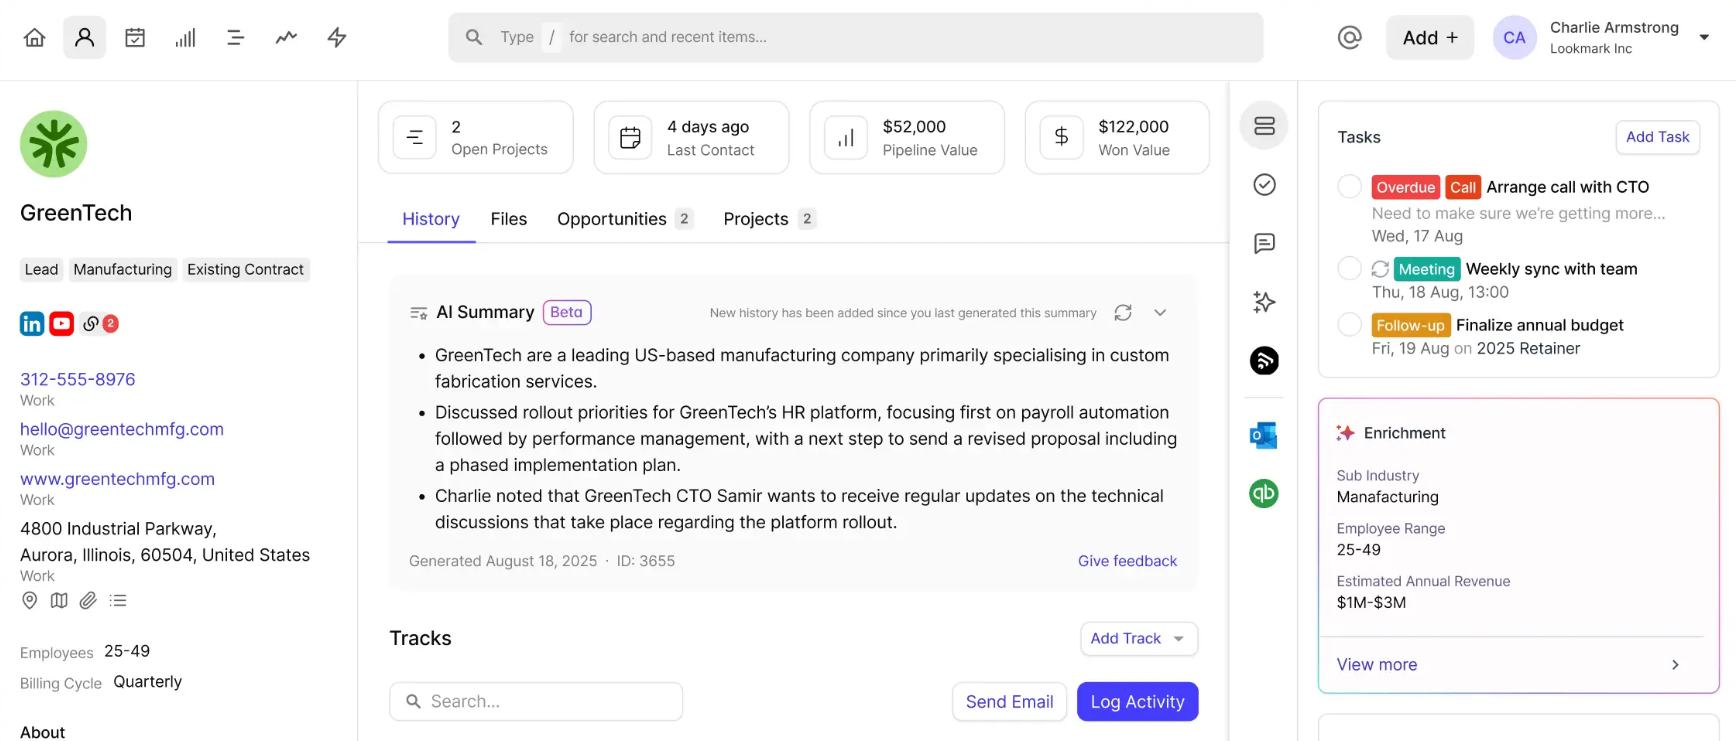Click the list icon under address

(x=118, y=600)
